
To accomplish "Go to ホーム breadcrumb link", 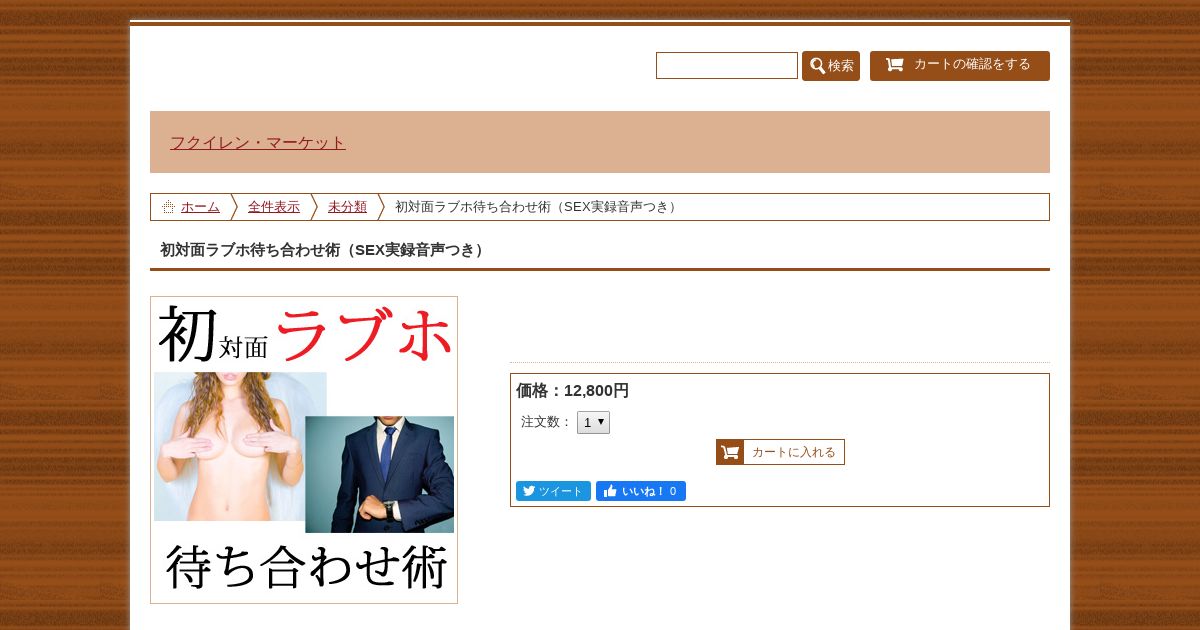I will [200, 207].
